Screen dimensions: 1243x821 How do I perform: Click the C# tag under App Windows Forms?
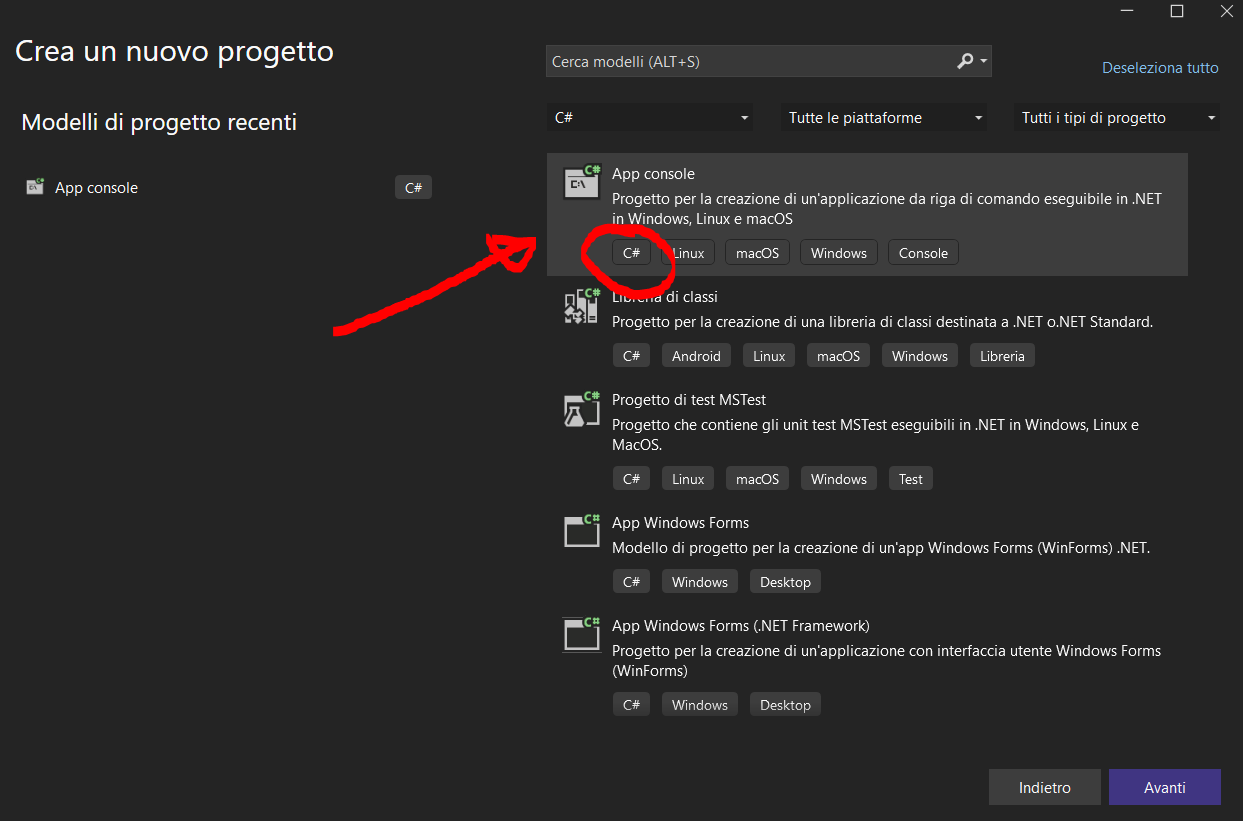pyautogui.click(x=631, y=582)
